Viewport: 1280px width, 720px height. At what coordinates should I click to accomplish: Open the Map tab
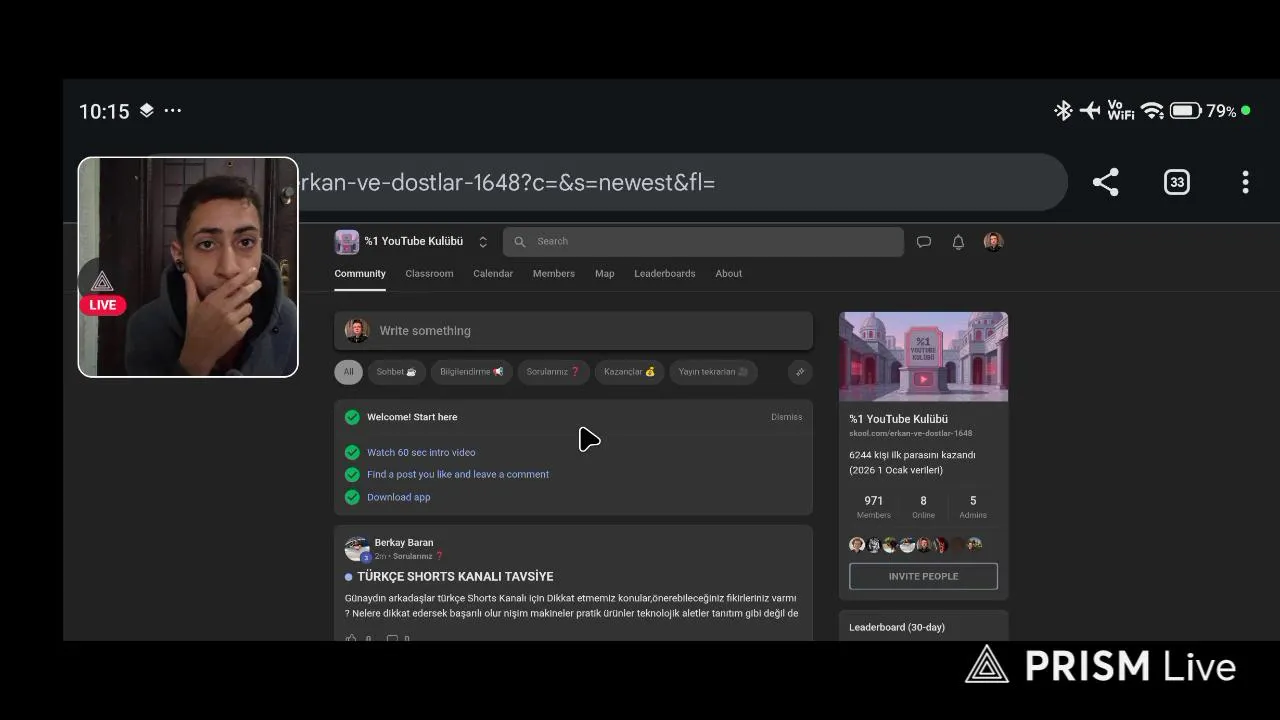(x=604, y=273)
